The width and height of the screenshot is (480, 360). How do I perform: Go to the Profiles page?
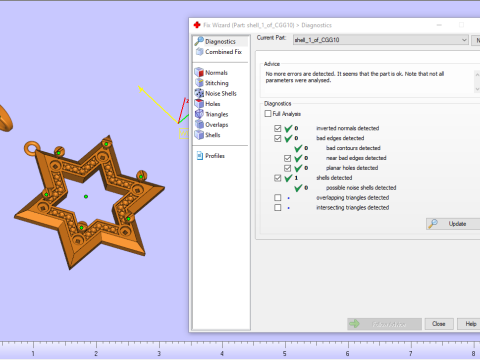click(x=215, y=156)
